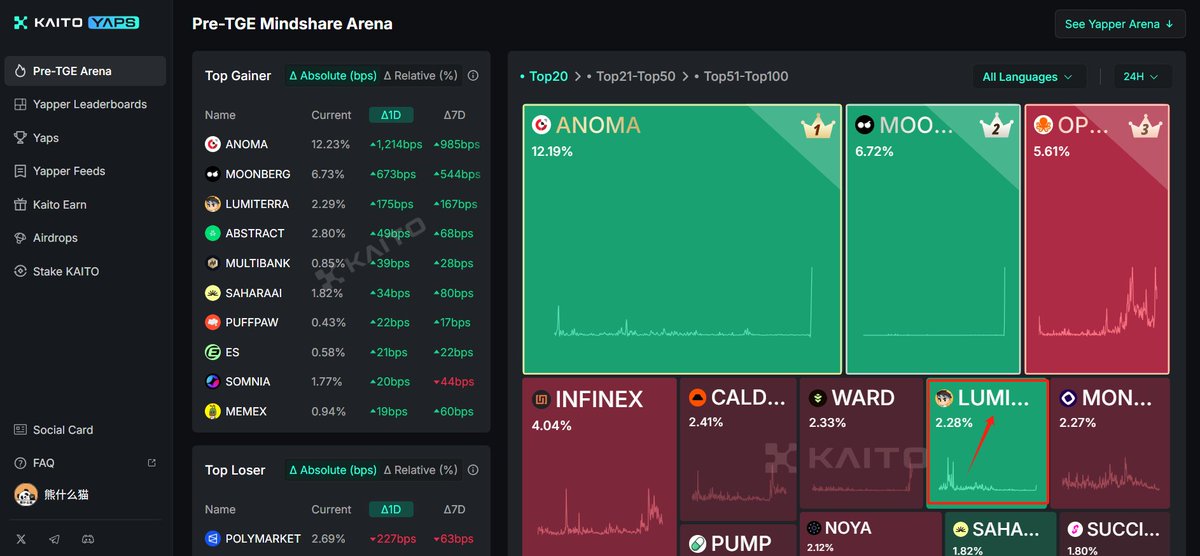
Task: Open the Discord social icon
Action: click(87, 539)
